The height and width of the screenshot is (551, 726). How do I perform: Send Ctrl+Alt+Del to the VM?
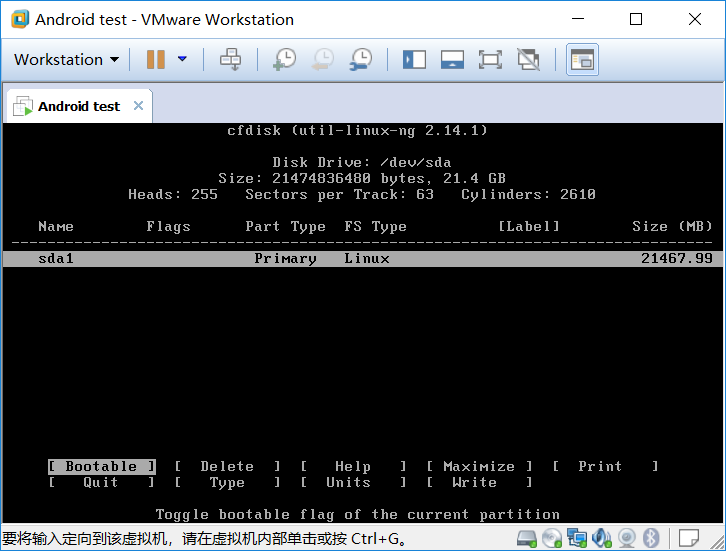(x=230, y=60)
